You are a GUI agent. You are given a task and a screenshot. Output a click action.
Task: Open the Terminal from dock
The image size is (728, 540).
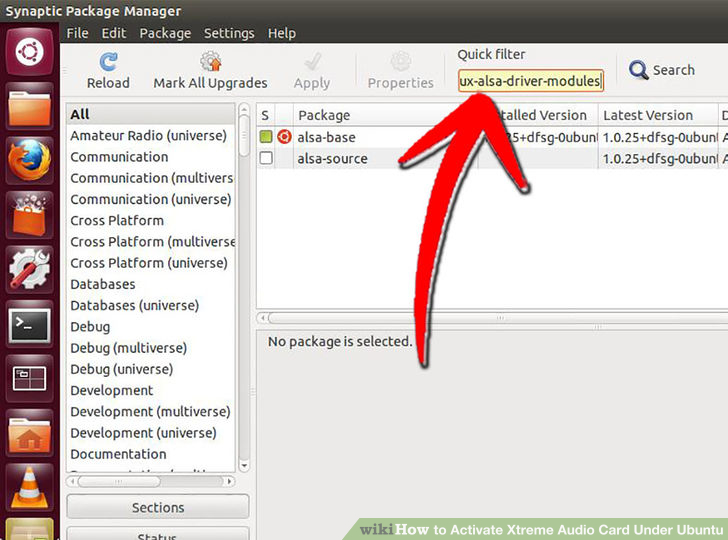(29, 325)
